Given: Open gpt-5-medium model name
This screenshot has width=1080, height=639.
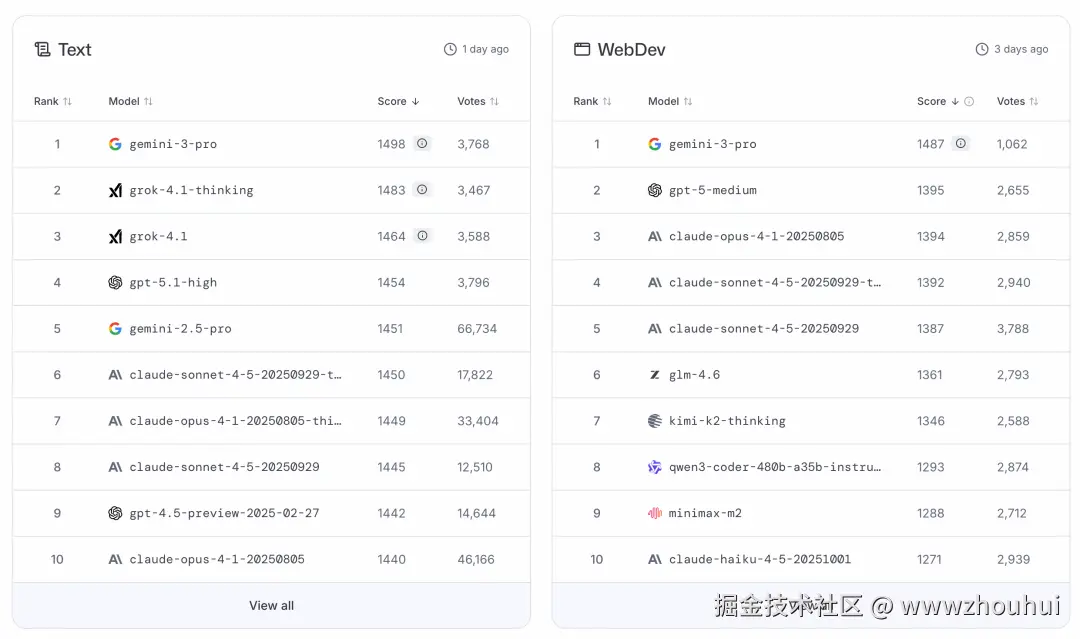Looking at the screenshot, I should pyautogui.click(x=713, y=190).
